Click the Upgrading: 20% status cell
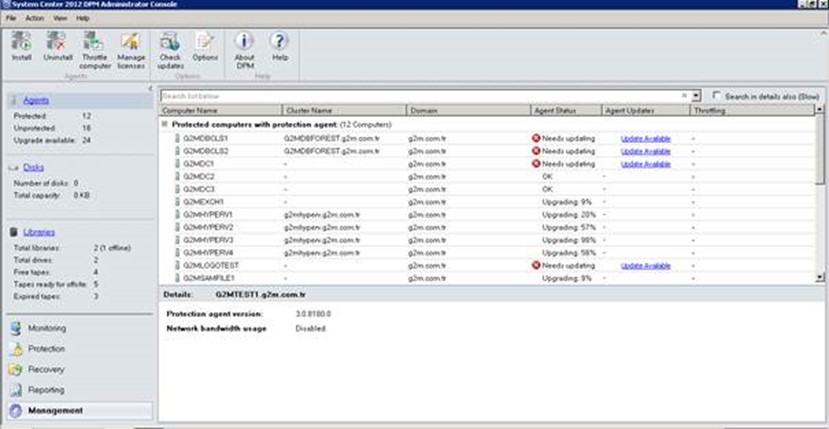This screenshot has height=429, width=829. (x=569, y=215)
